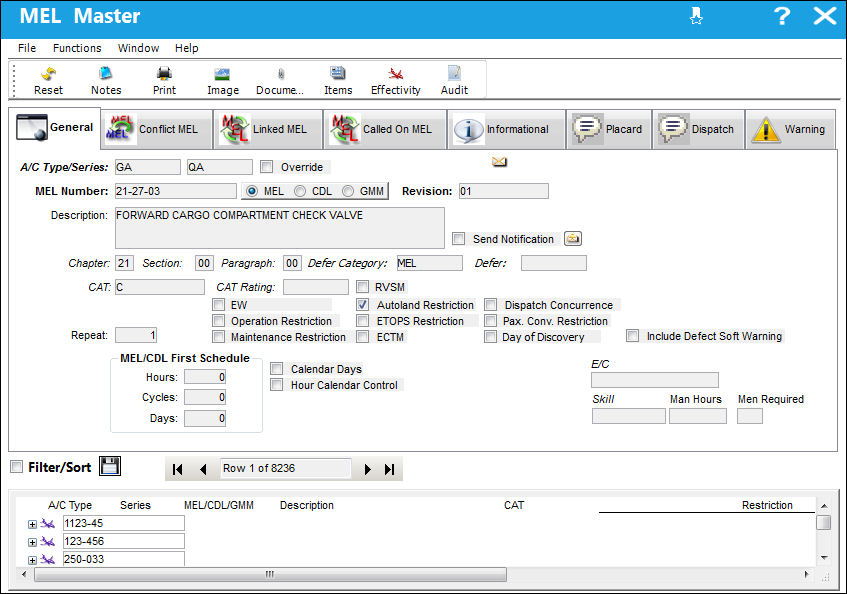Expand the 250-033 row
The height and width of the screenshot is (594, 847).
tap(32, 560)
